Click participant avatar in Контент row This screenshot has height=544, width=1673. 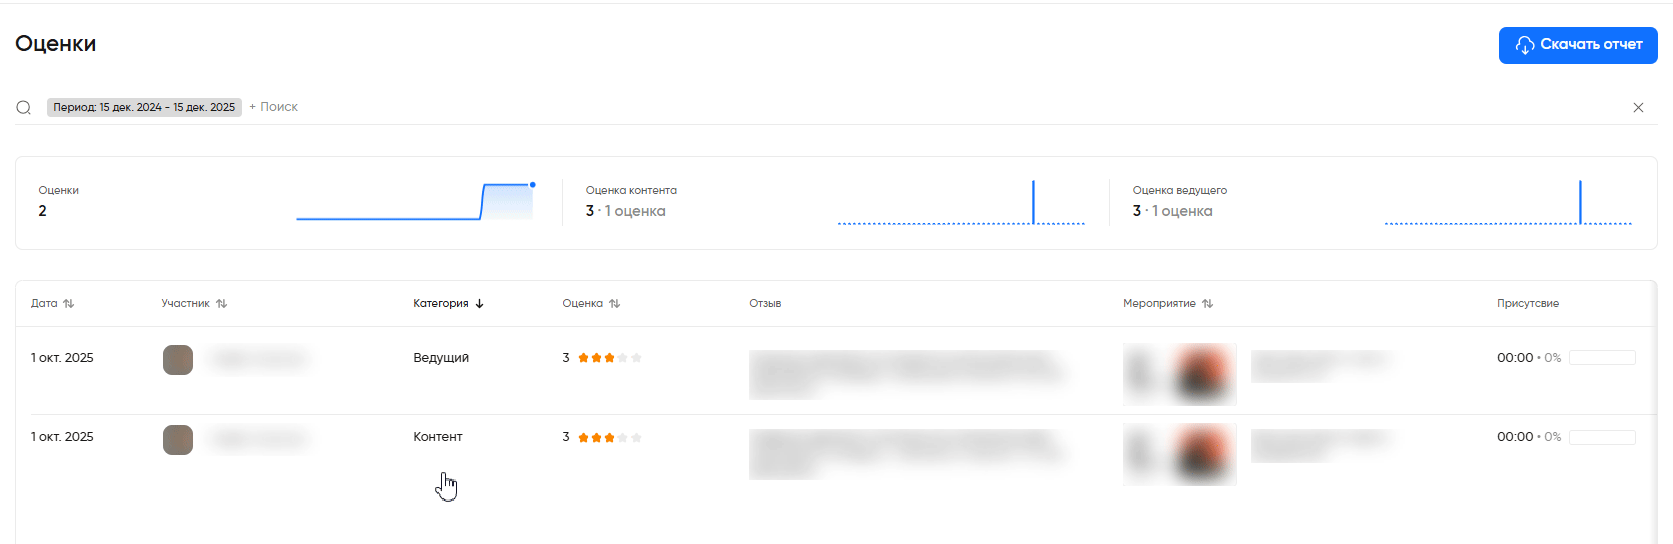(178, 440)
